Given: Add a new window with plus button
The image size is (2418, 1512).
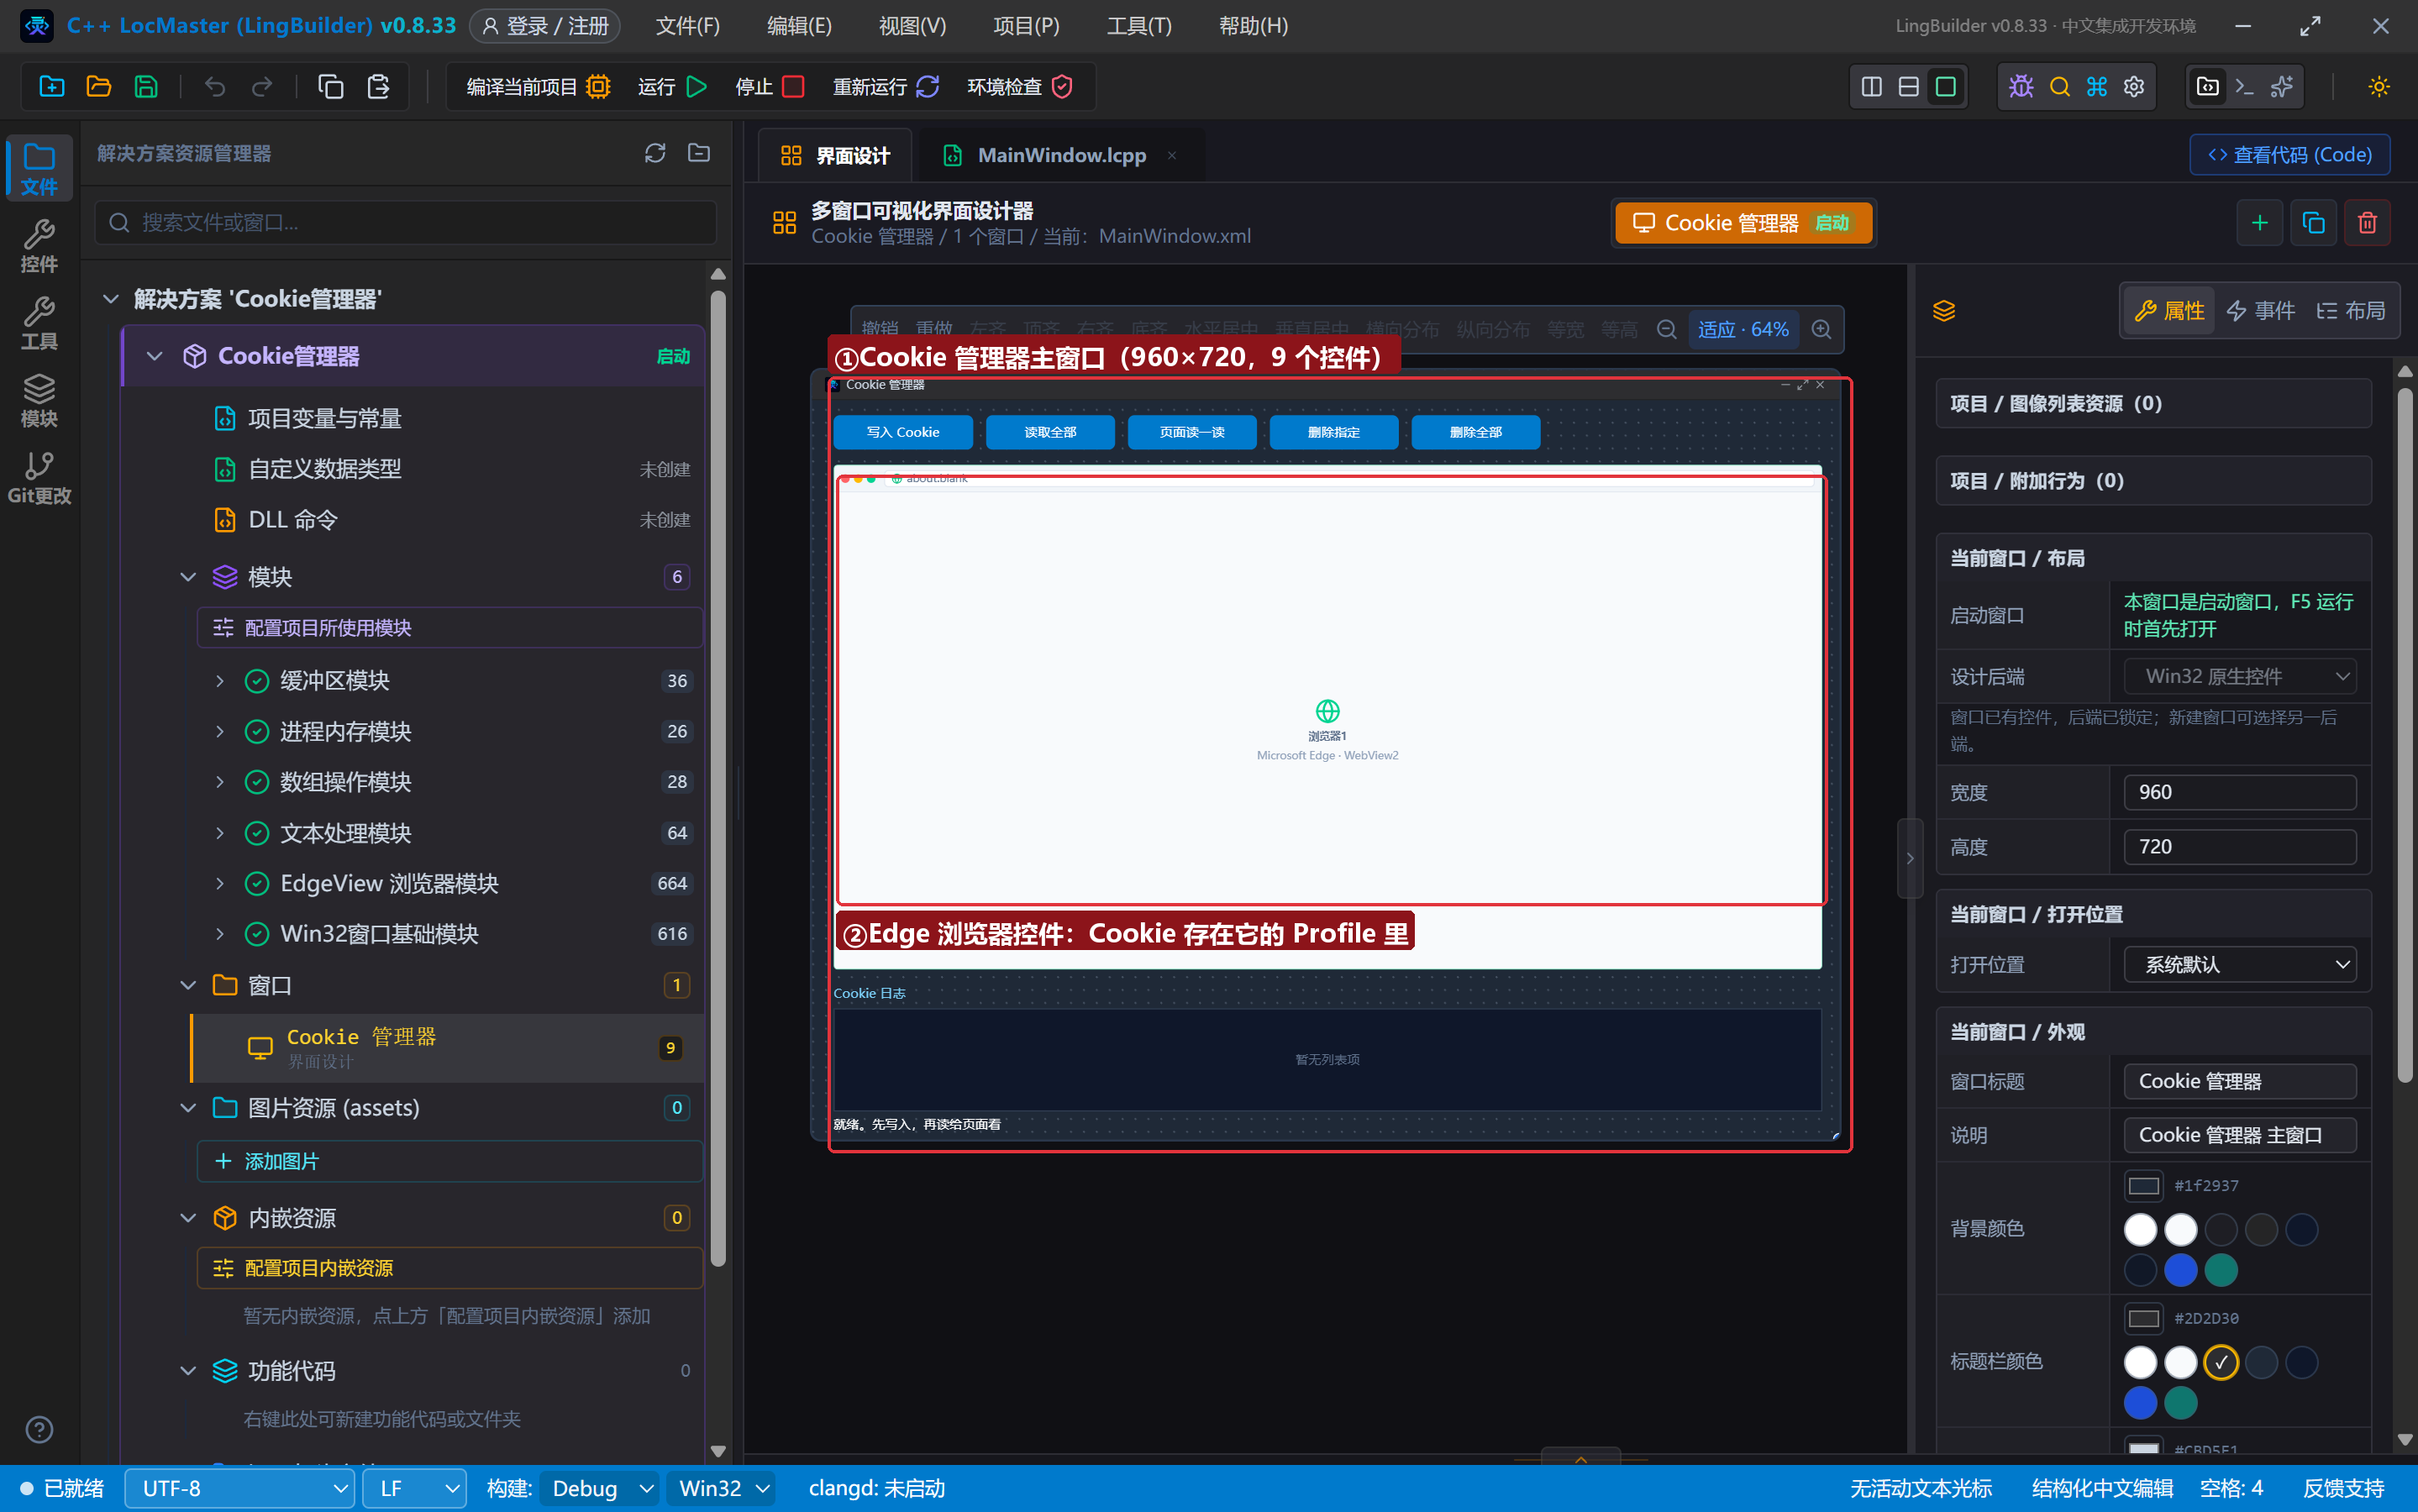Looking at the screenshot, I should (x=2259, y=222).
